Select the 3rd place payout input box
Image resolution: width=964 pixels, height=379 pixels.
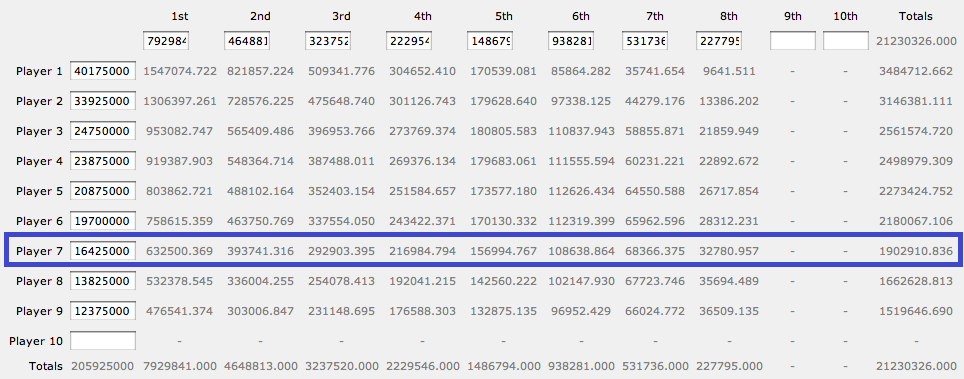pyautogui.click(x=328, y=41)
